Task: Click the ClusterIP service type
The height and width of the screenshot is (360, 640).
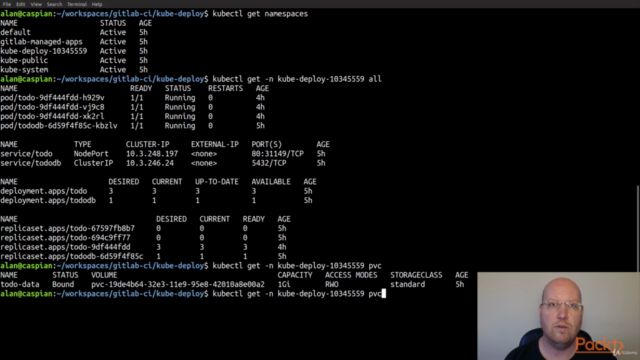Action: coord(93,163)
